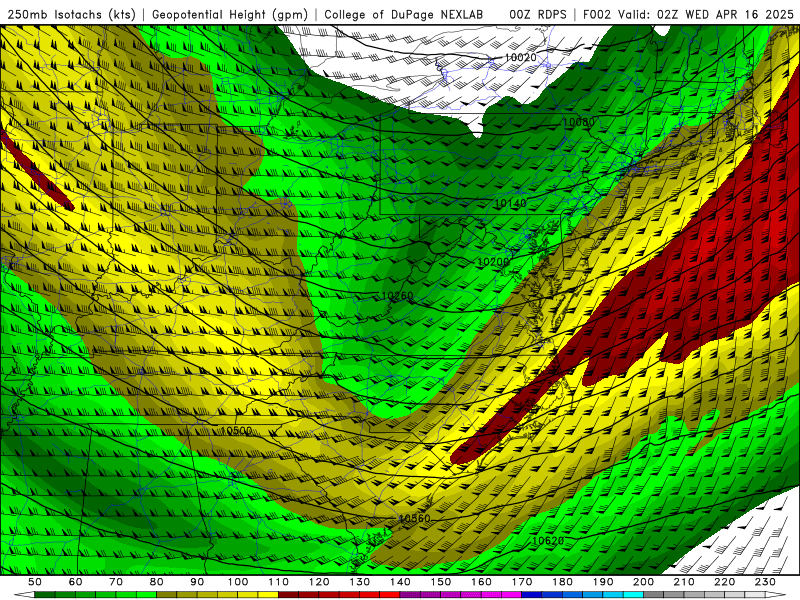Click the 10080 height contour label
This screenshot has height=600, width=800.
tap(579, 122)
